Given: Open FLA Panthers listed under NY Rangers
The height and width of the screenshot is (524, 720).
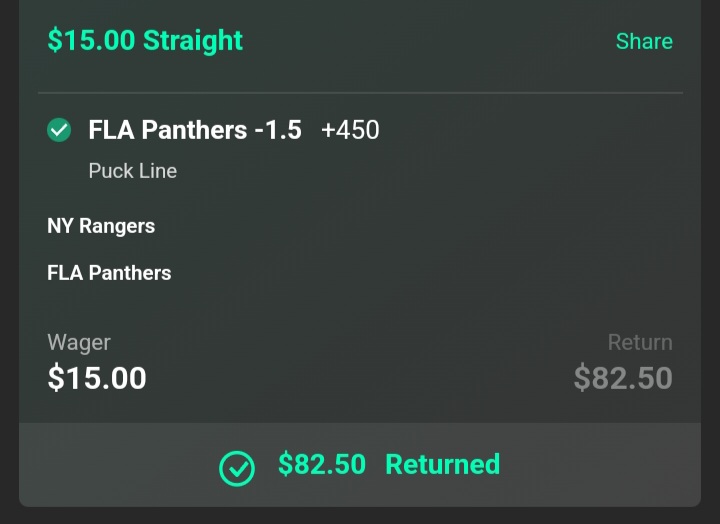Looking at the screenshot, I should (x=109, y=273).
